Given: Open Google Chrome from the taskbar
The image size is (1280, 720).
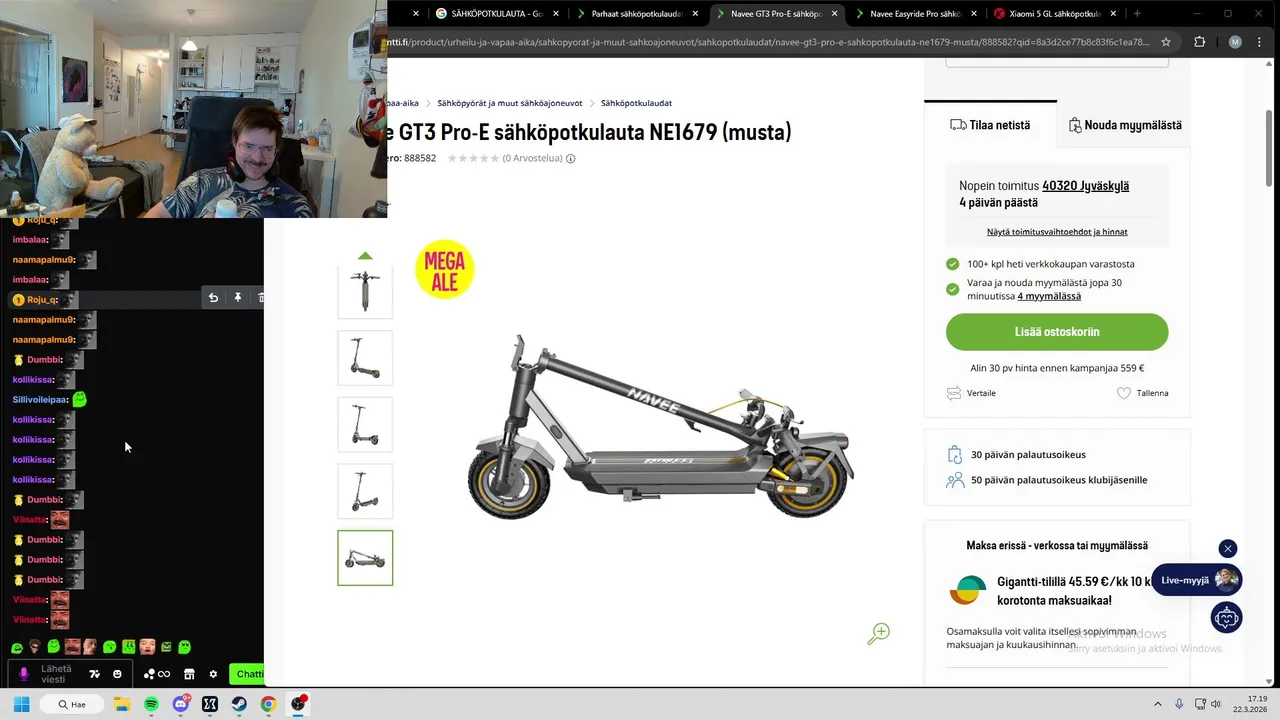Looking at the screenshot, I should [x=268, y=704].
